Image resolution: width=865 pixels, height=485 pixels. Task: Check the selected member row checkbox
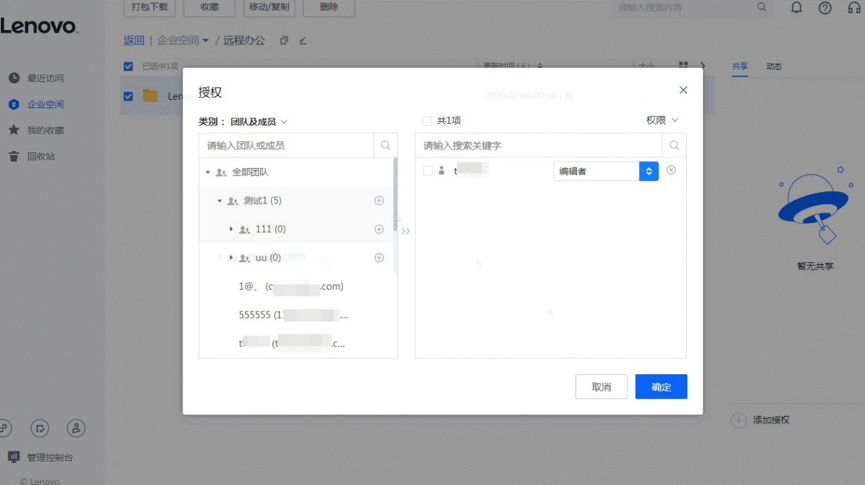point(428,170)
